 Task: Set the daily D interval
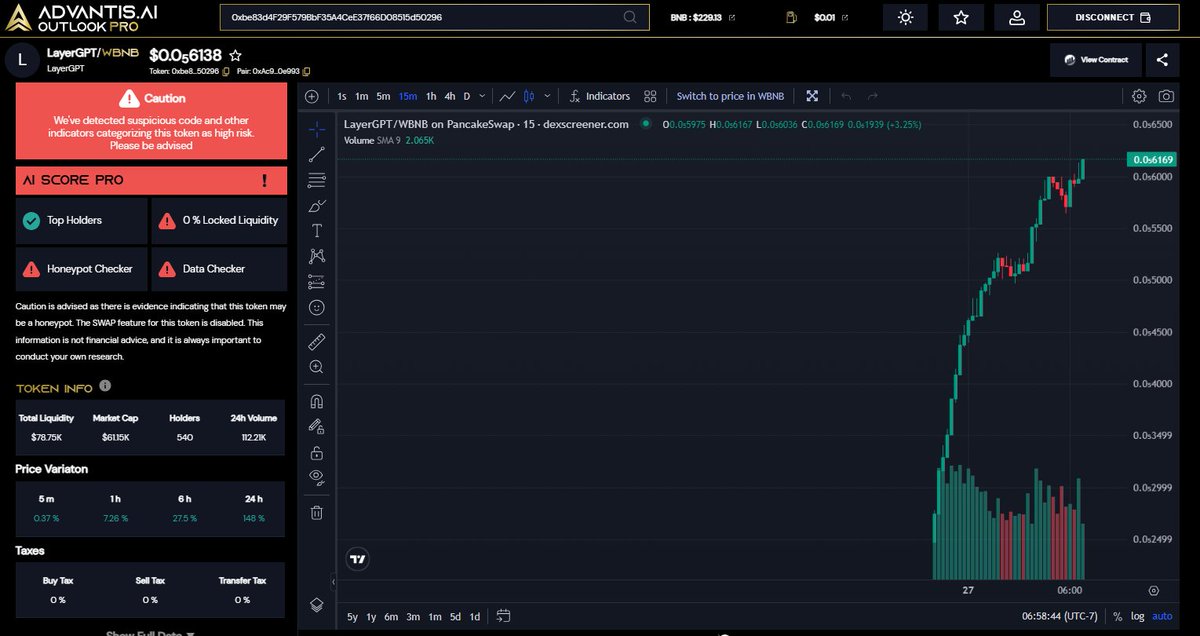[467, 96]
